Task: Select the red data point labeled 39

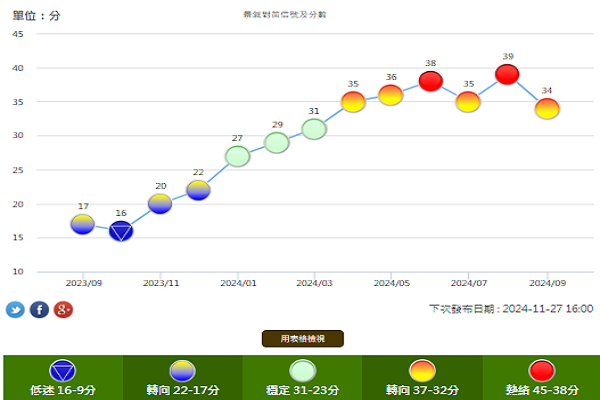Action: point(507,75)
